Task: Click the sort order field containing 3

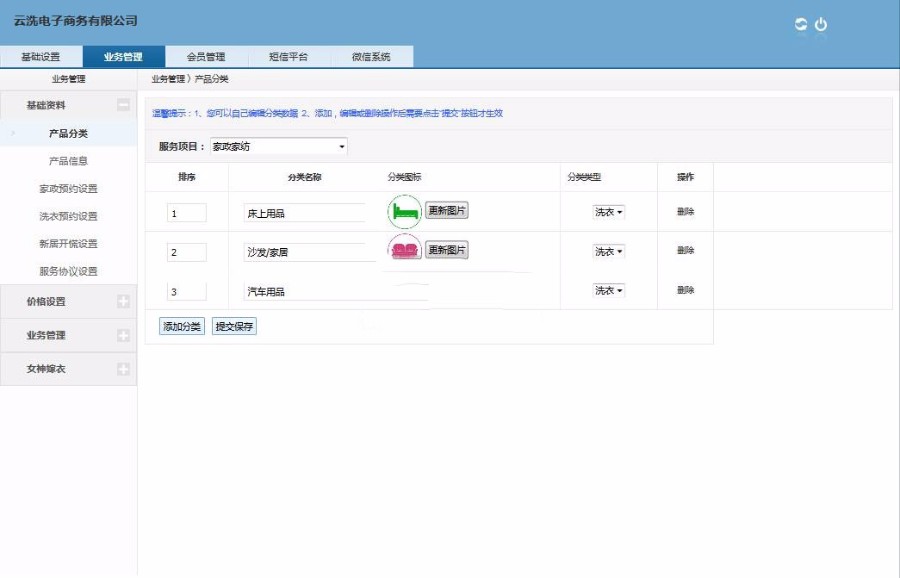Action: click(x=187, y=292)
